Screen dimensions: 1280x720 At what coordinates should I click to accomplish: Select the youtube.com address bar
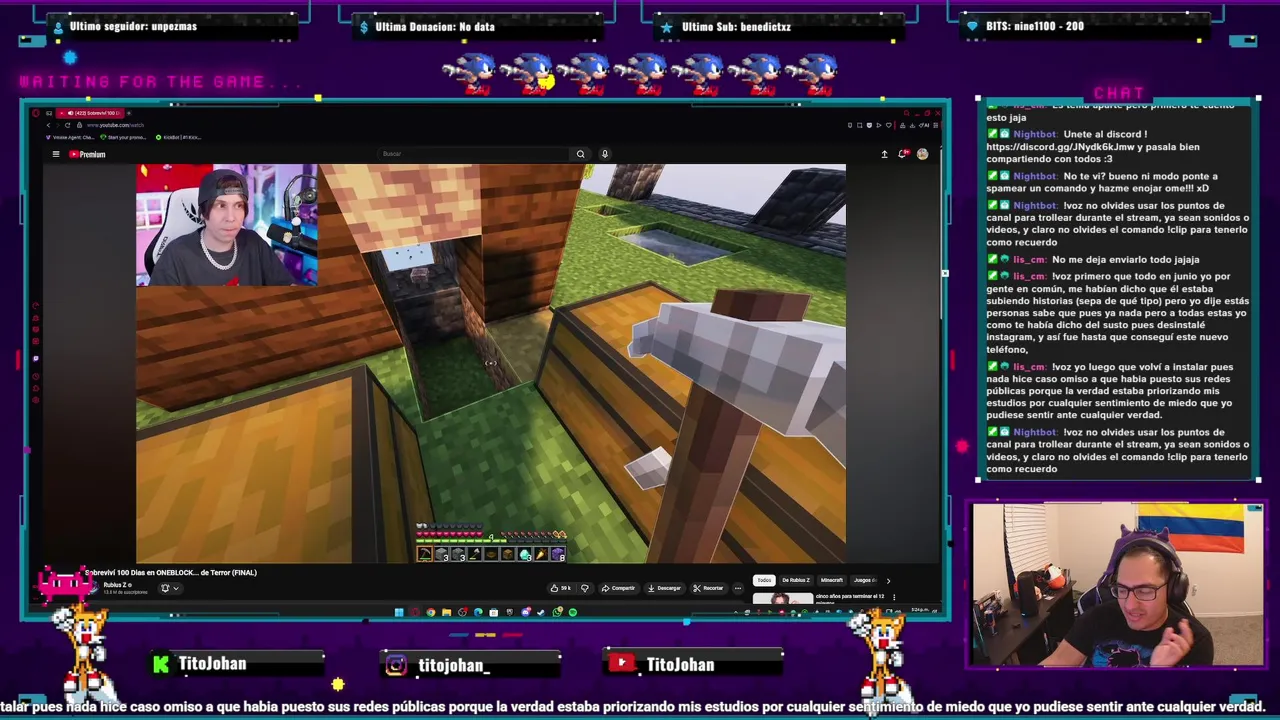click(x=115, y=125)
